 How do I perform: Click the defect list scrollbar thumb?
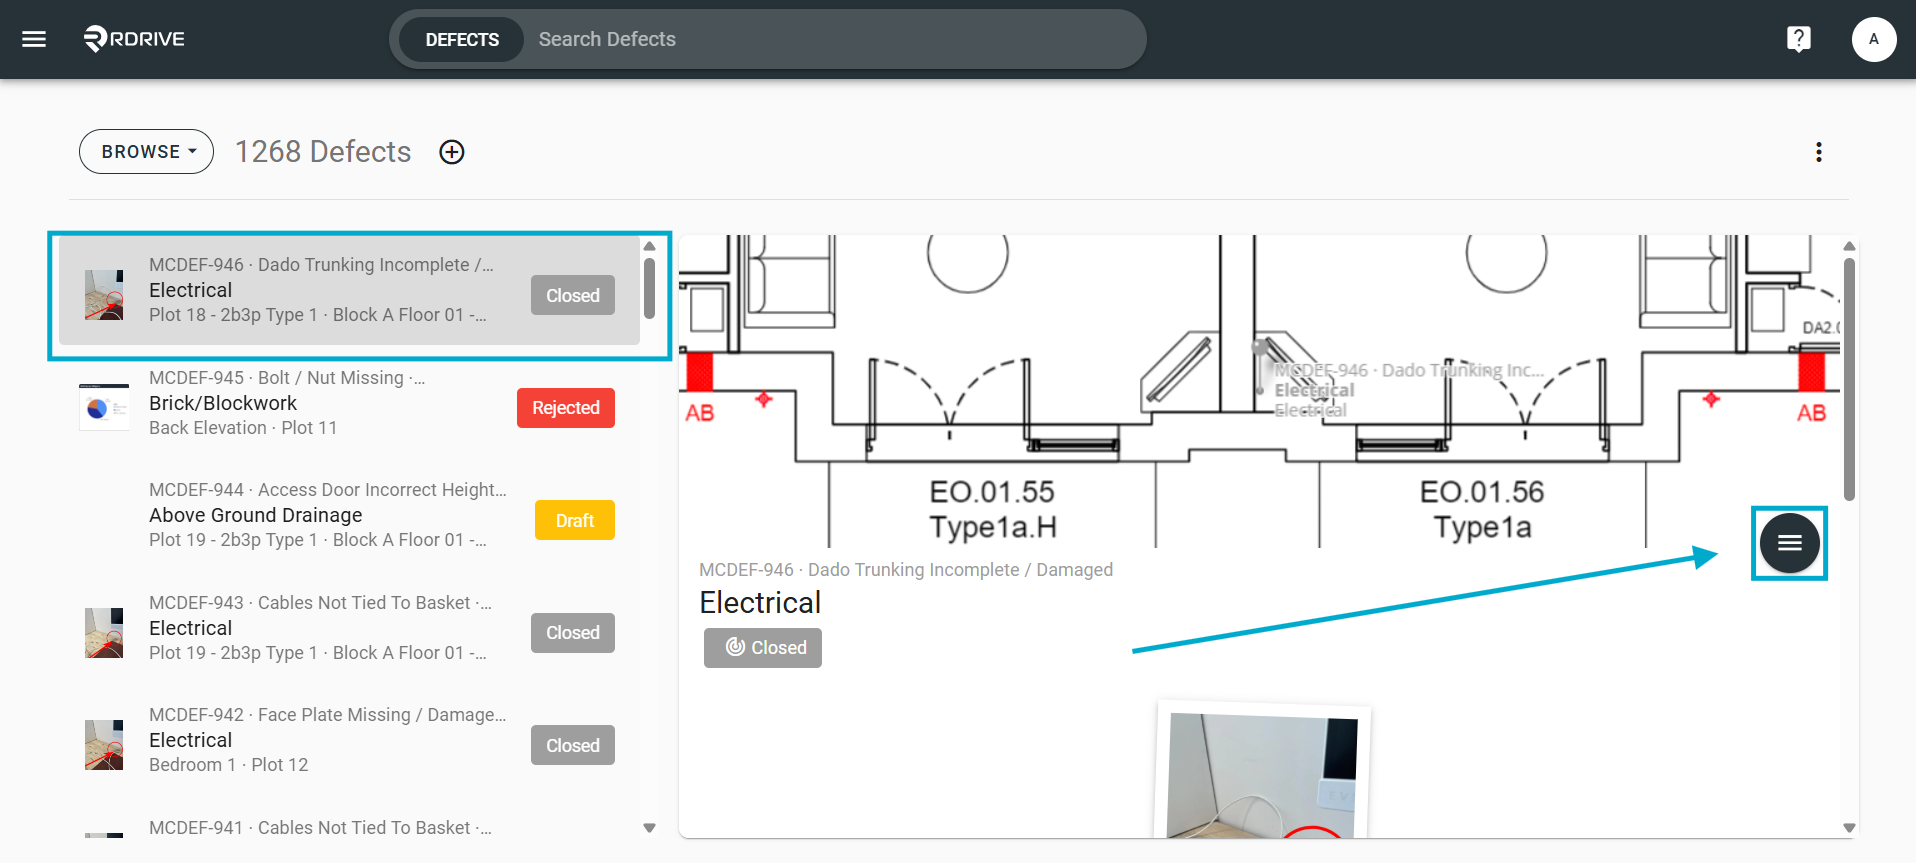click(649, 289)
